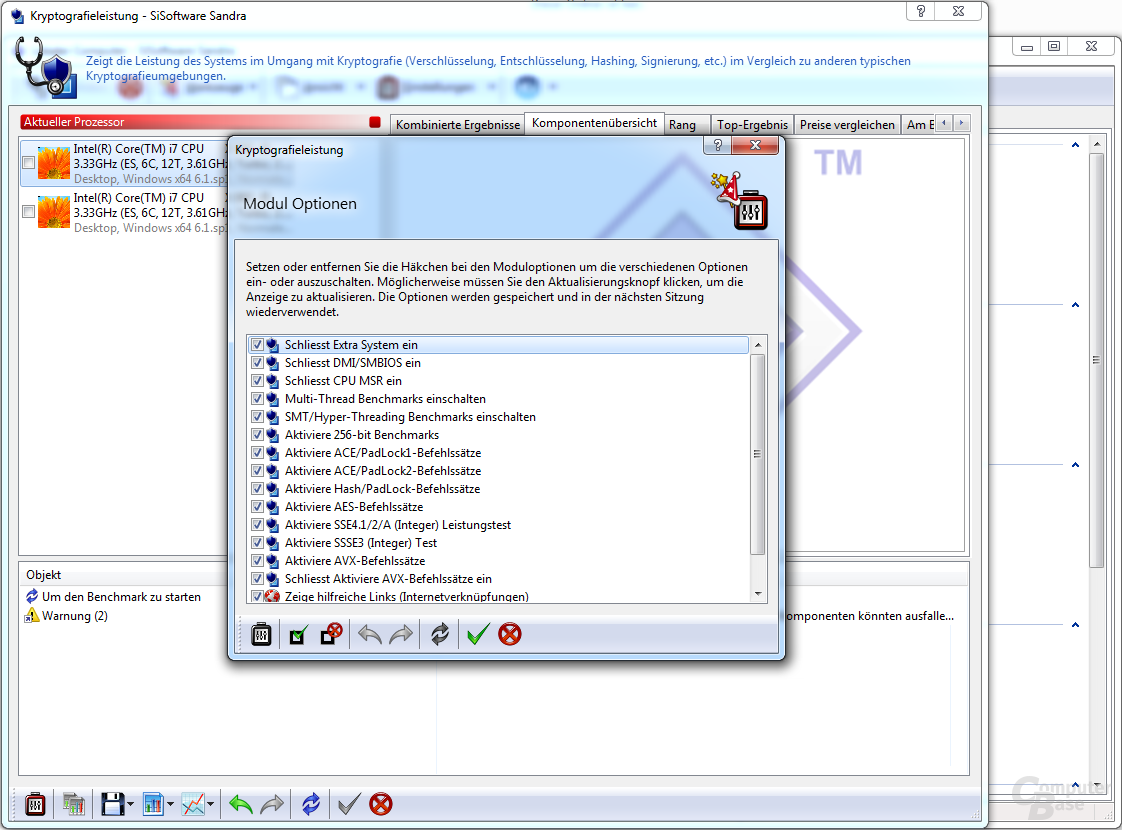This screenshot has height=830, width=1122.
Task: Toggle Schliesst CPU MSR ein checkbox
Action: tap(258, 381)
